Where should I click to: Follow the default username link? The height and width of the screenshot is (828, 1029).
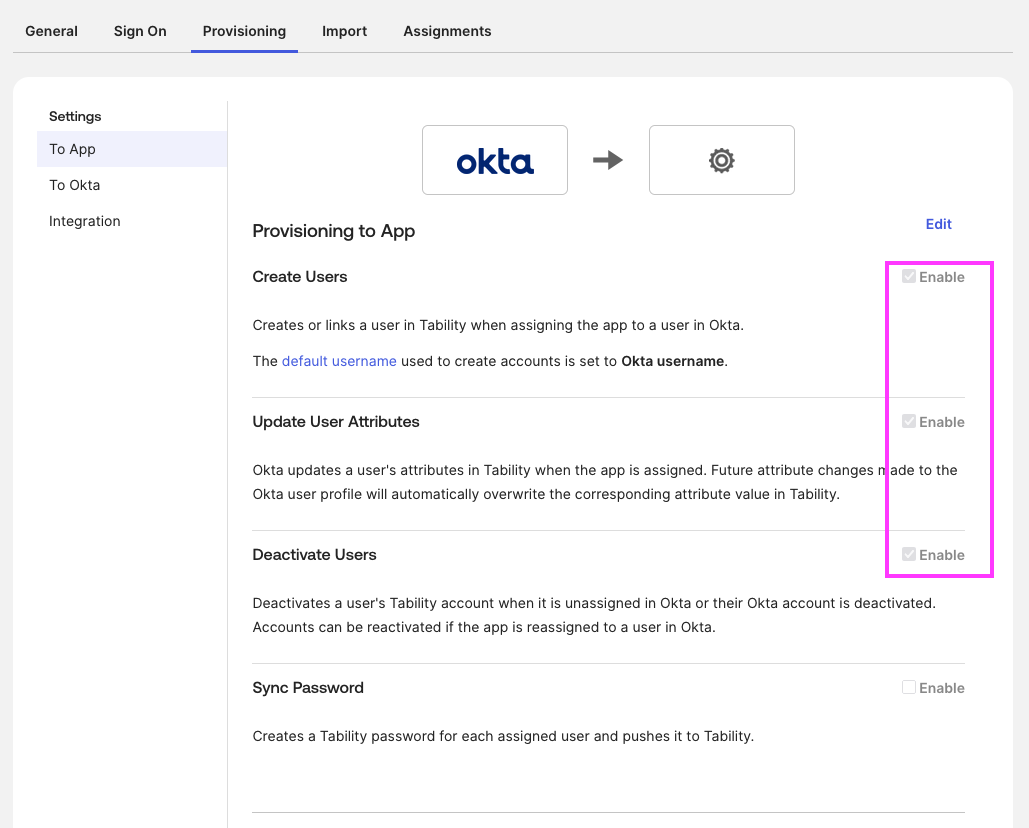(339, 361)
